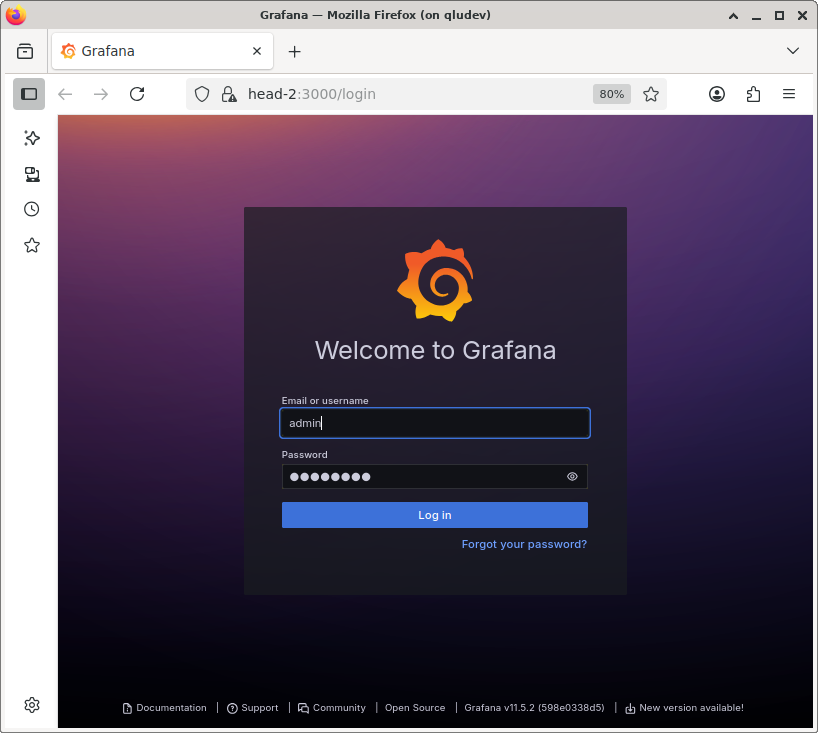Screen dimensions: 818x733
Task: Open bookmarks via the star sidebar icon
Action: [31, 245]
